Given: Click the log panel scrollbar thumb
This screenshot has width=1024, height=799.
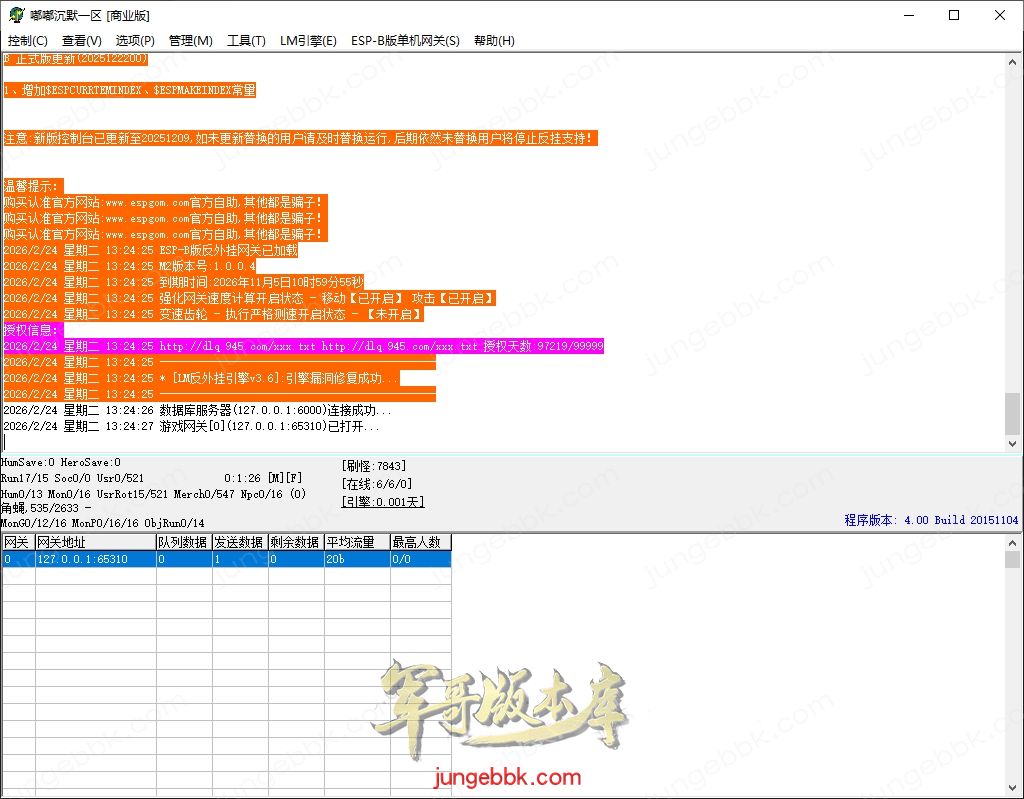Looking at the screenshot, I should [x=1013, y=413].
